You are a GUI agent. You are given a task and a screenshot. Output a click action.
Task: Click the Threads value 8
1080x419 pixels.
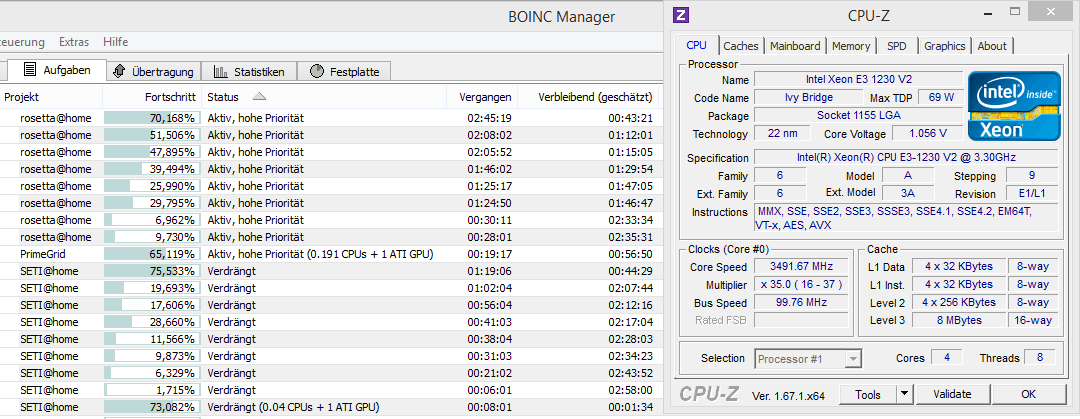point(1041,358)
